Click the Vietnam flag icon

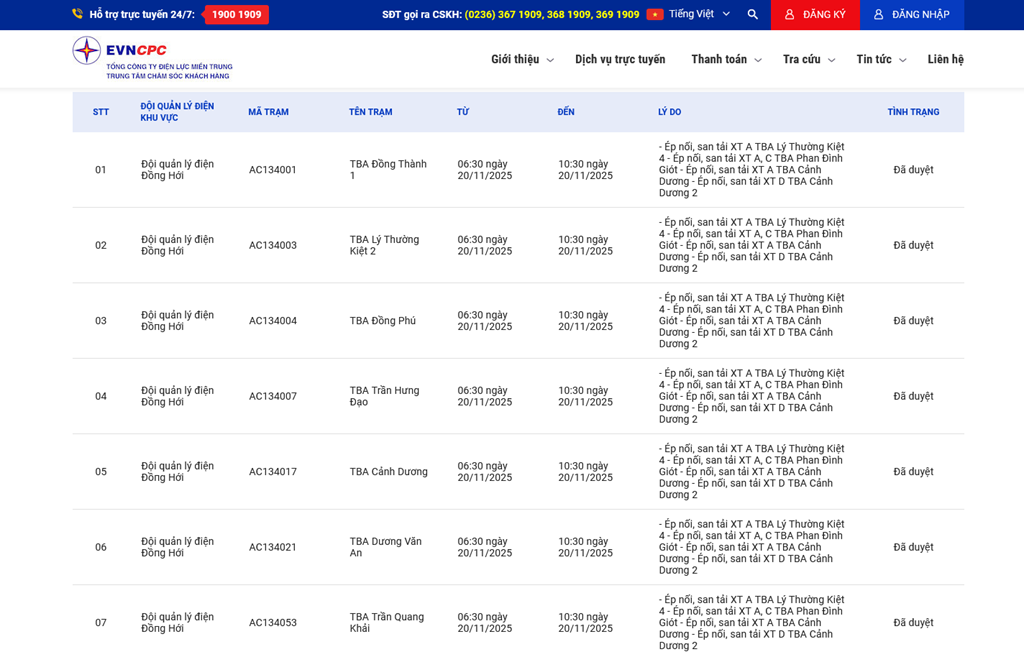tap(655, 14)
